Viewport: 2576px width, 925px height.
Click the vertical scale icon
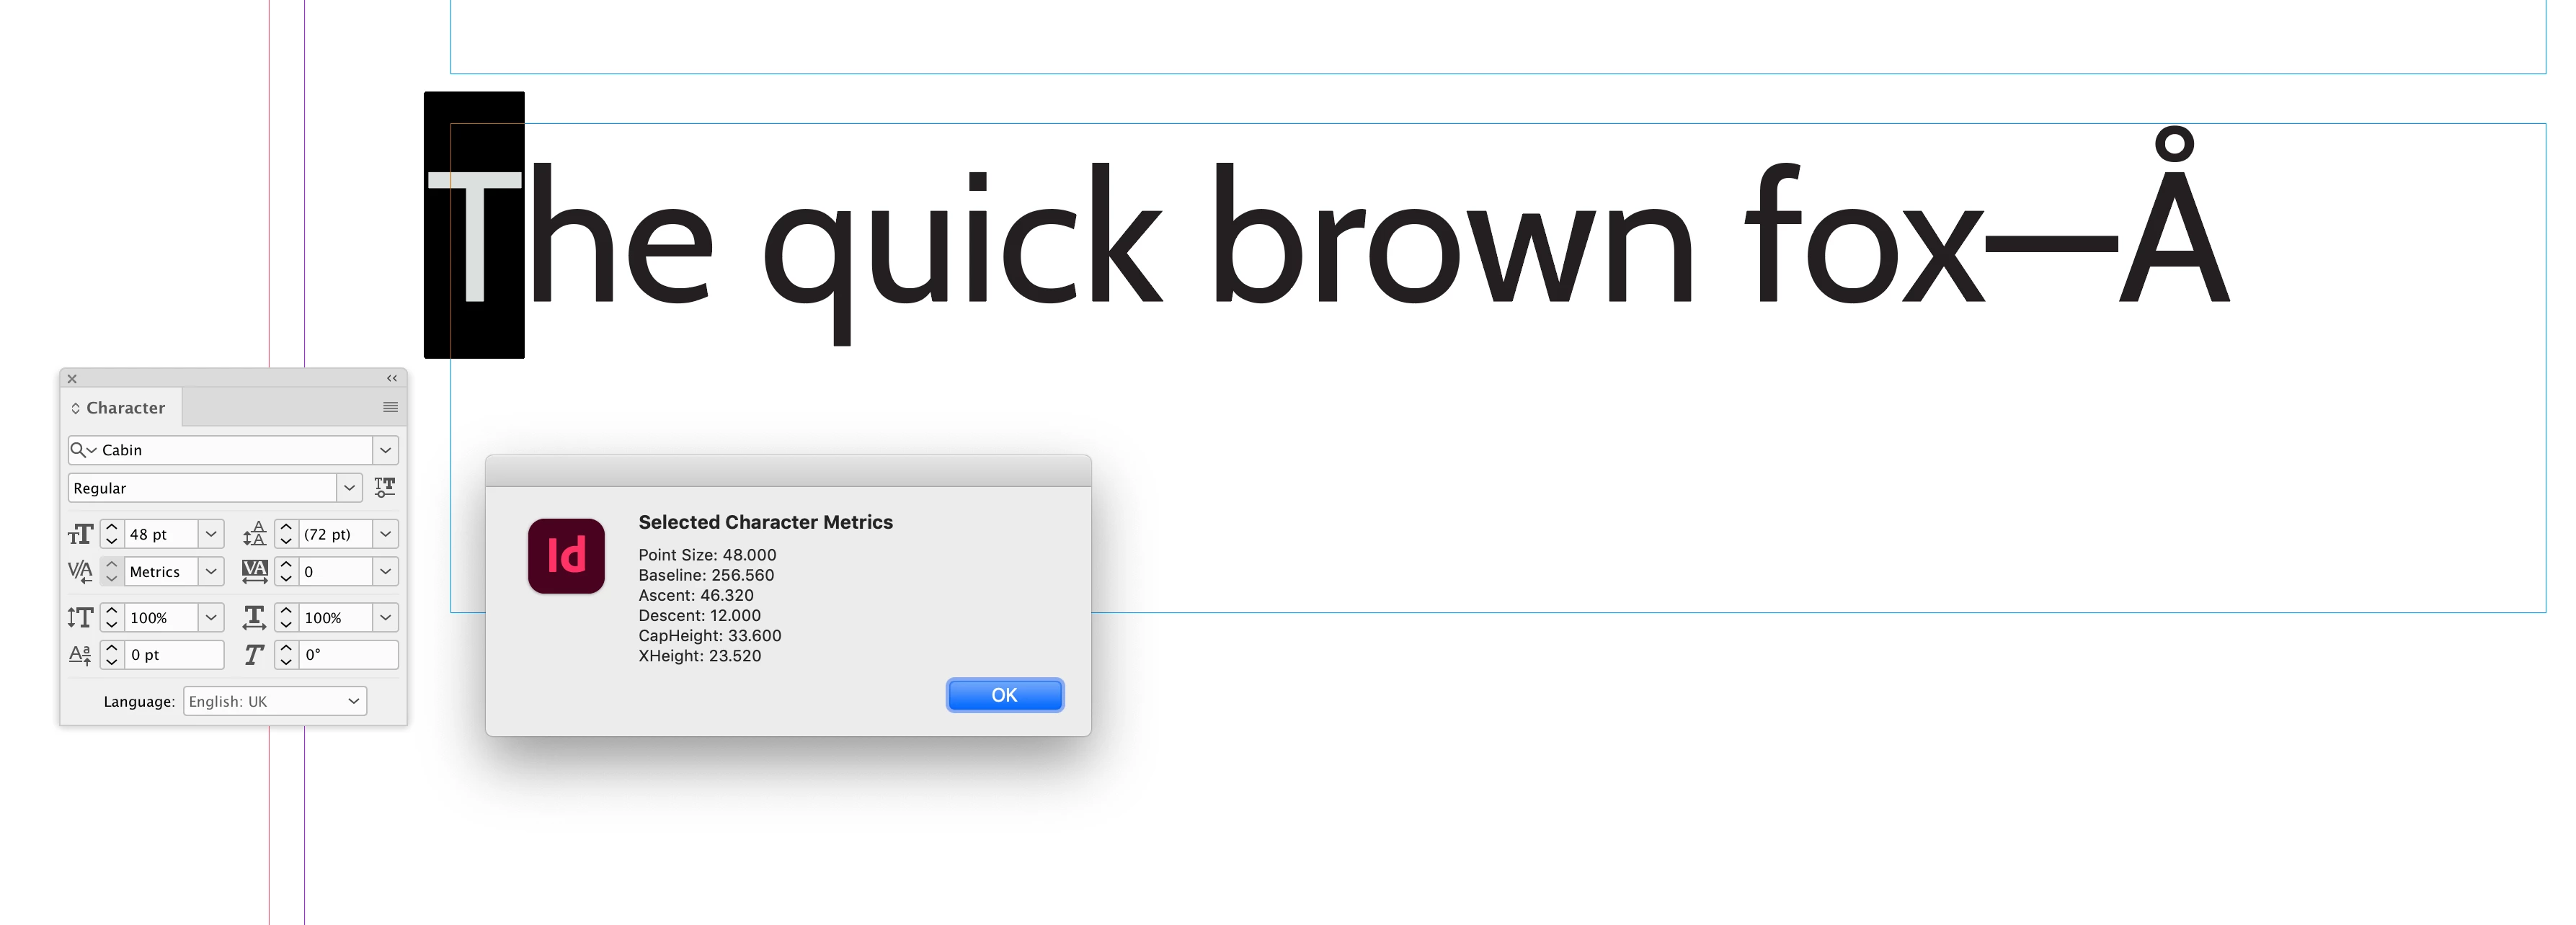pos(80,618)
